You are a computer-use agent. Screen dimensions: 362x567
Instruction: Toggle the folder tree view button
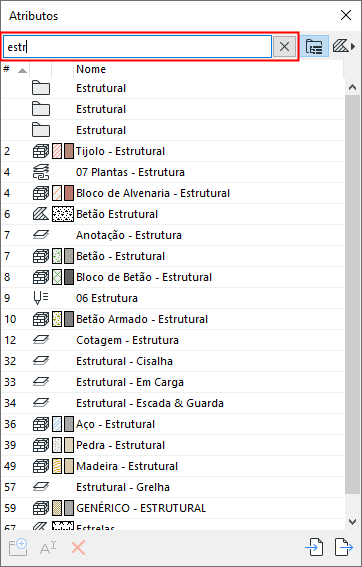[314, 46]
